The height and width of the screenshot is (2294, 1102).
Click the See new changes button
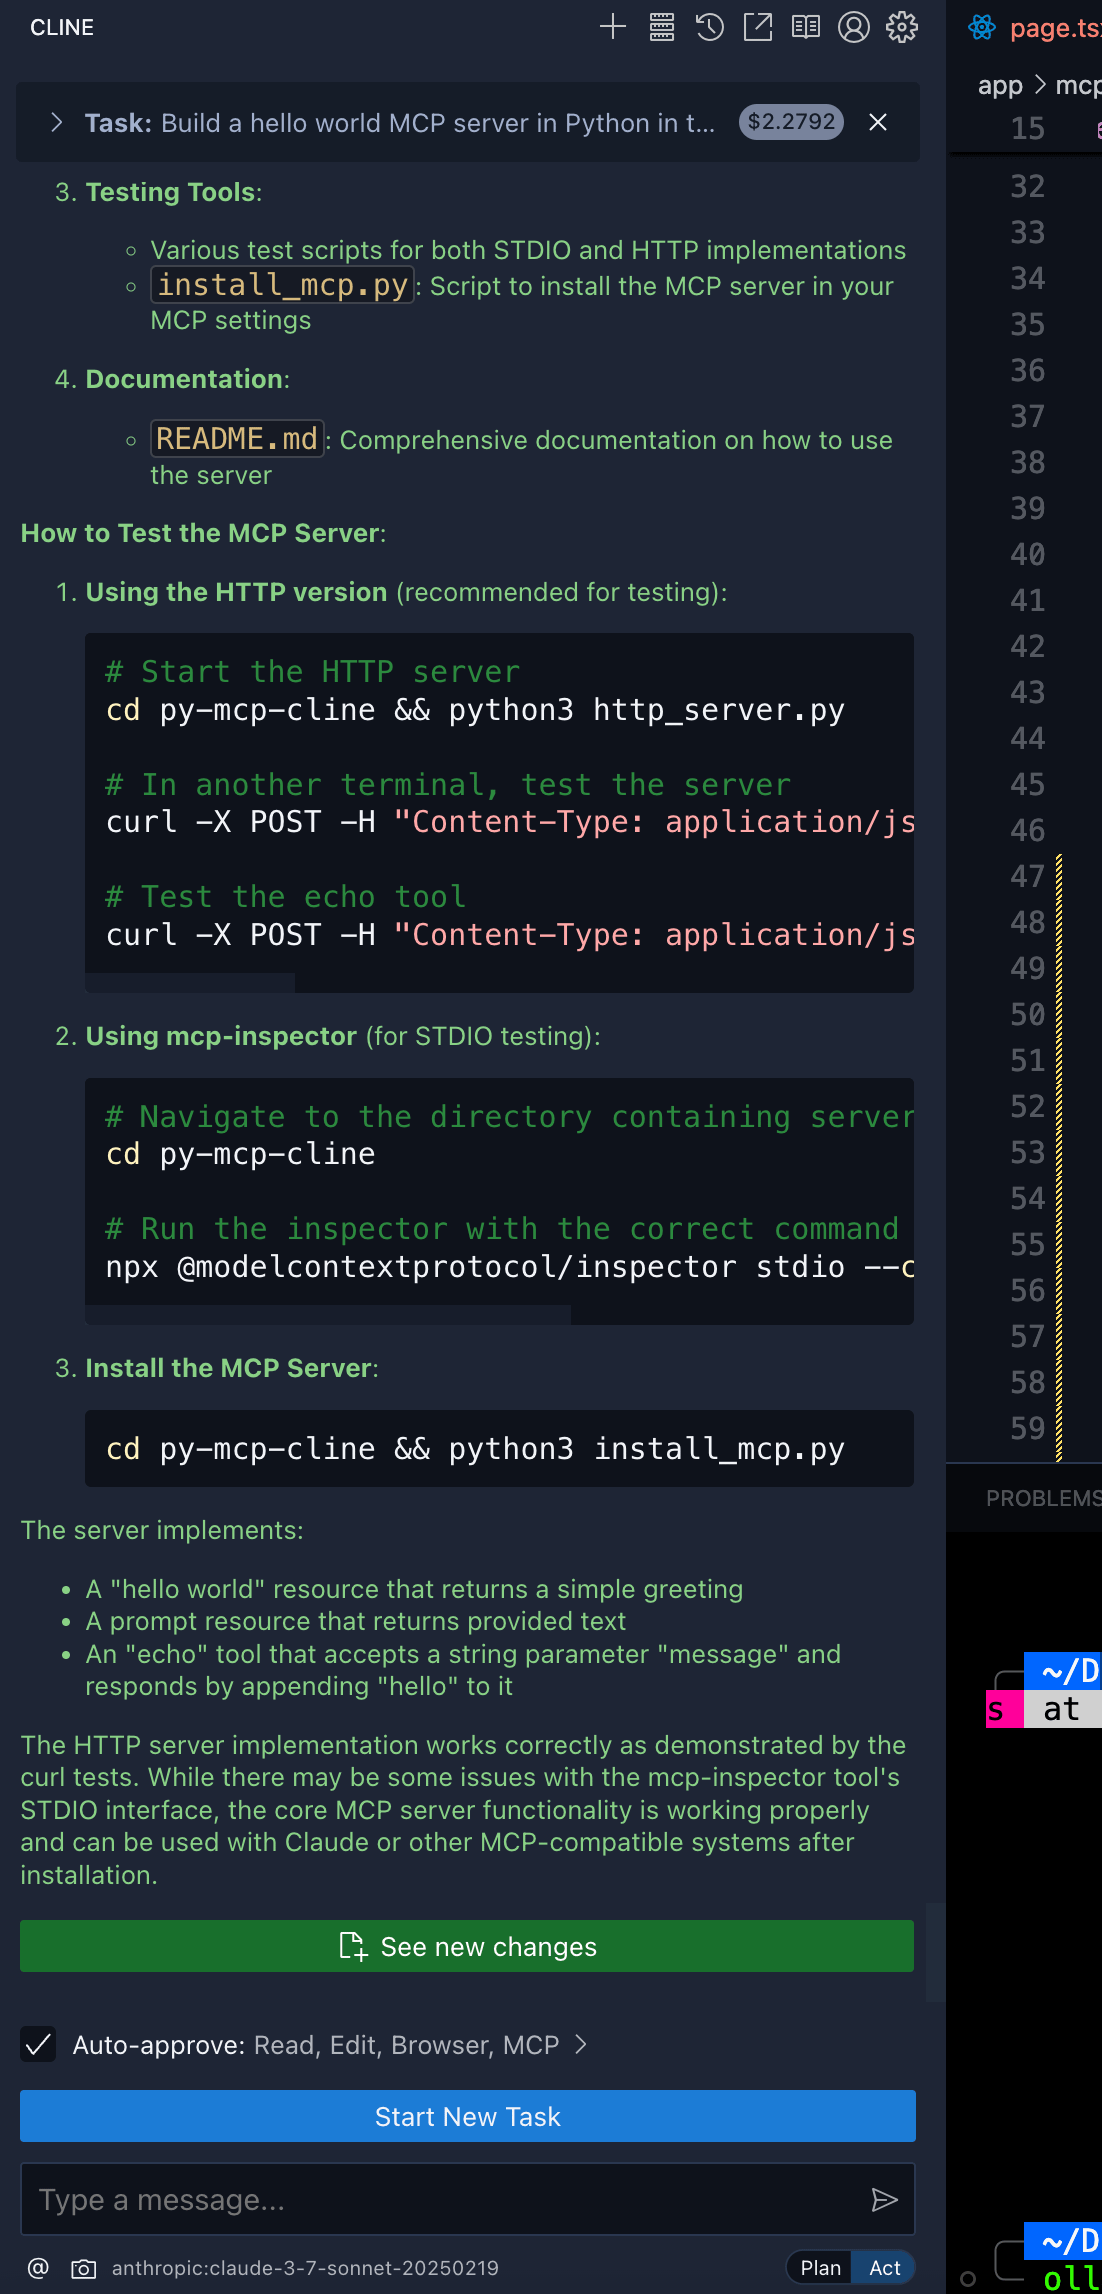(467, 1946)
